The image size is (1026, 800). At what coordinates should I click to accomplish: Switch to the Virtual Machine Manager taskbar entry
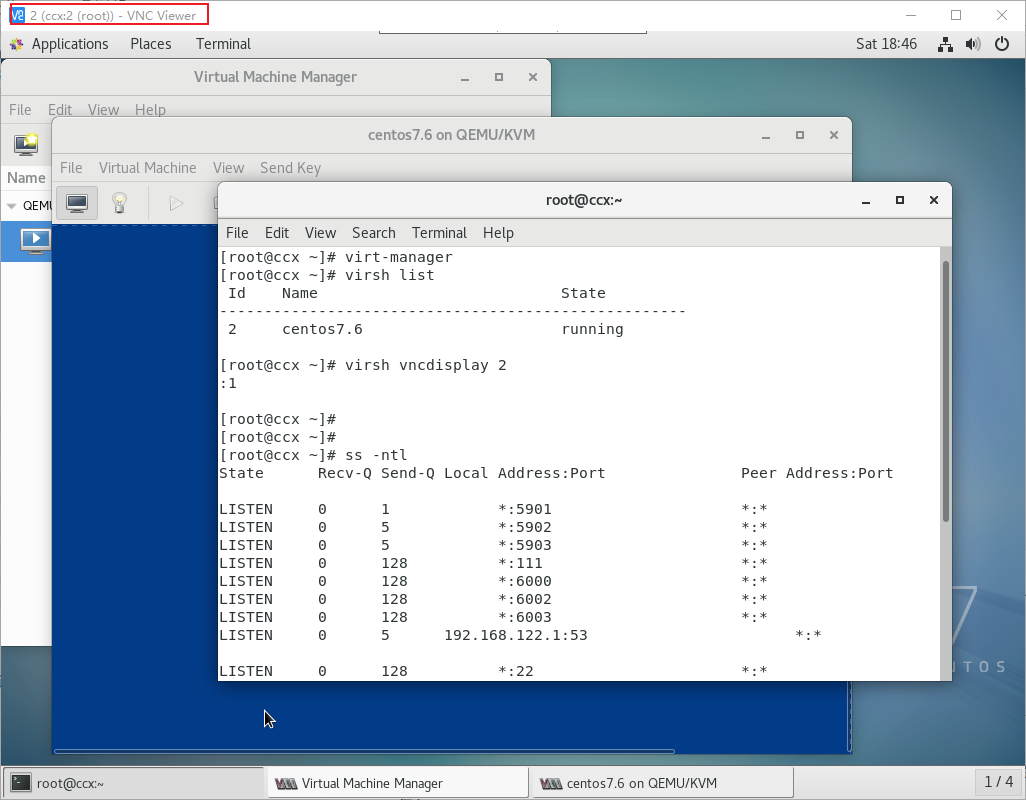tap(396, 781)
